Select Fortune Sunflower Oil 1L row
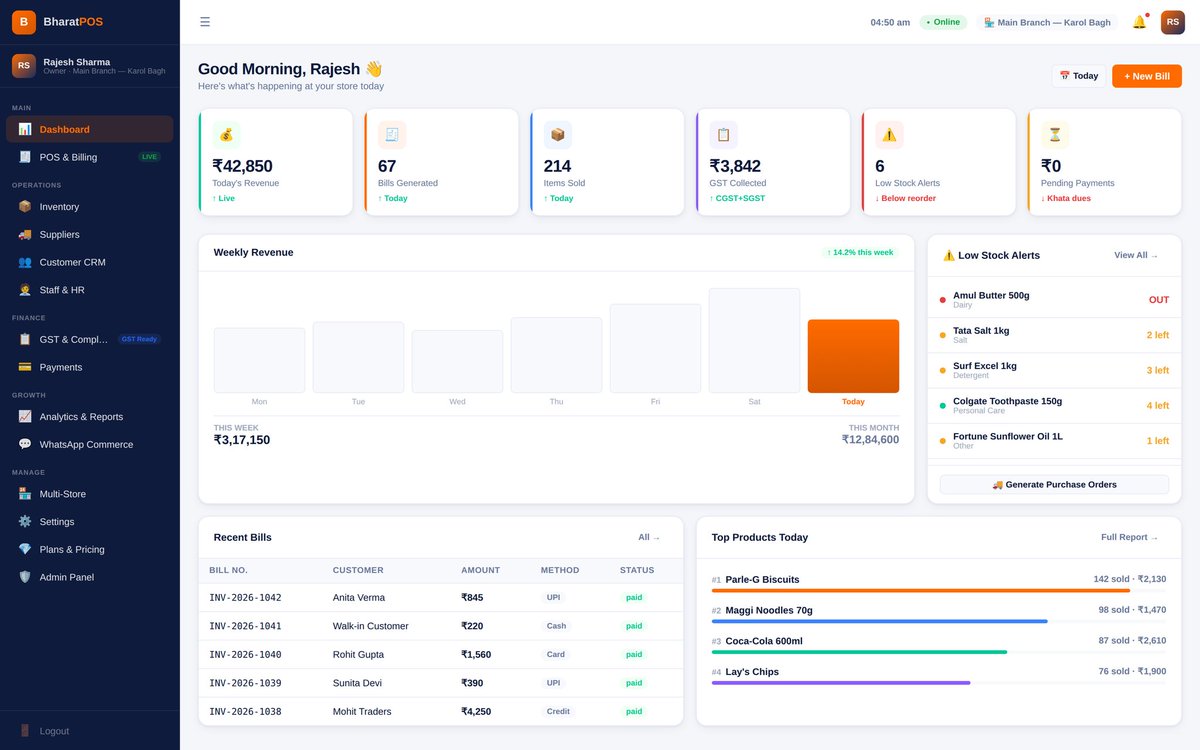Screen dimensions: 1200x750 [1054, 440]
